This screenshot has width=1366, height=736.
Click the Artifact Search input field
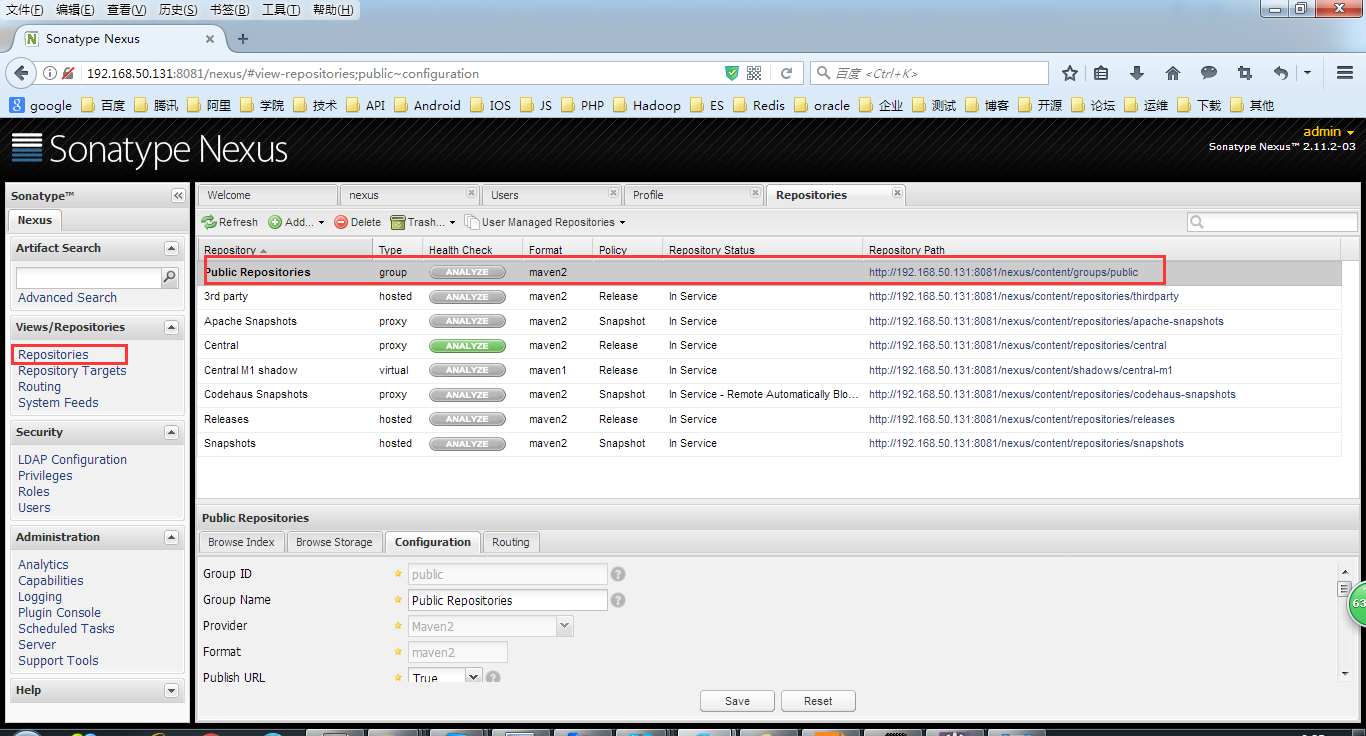click(x=89, y=278)
